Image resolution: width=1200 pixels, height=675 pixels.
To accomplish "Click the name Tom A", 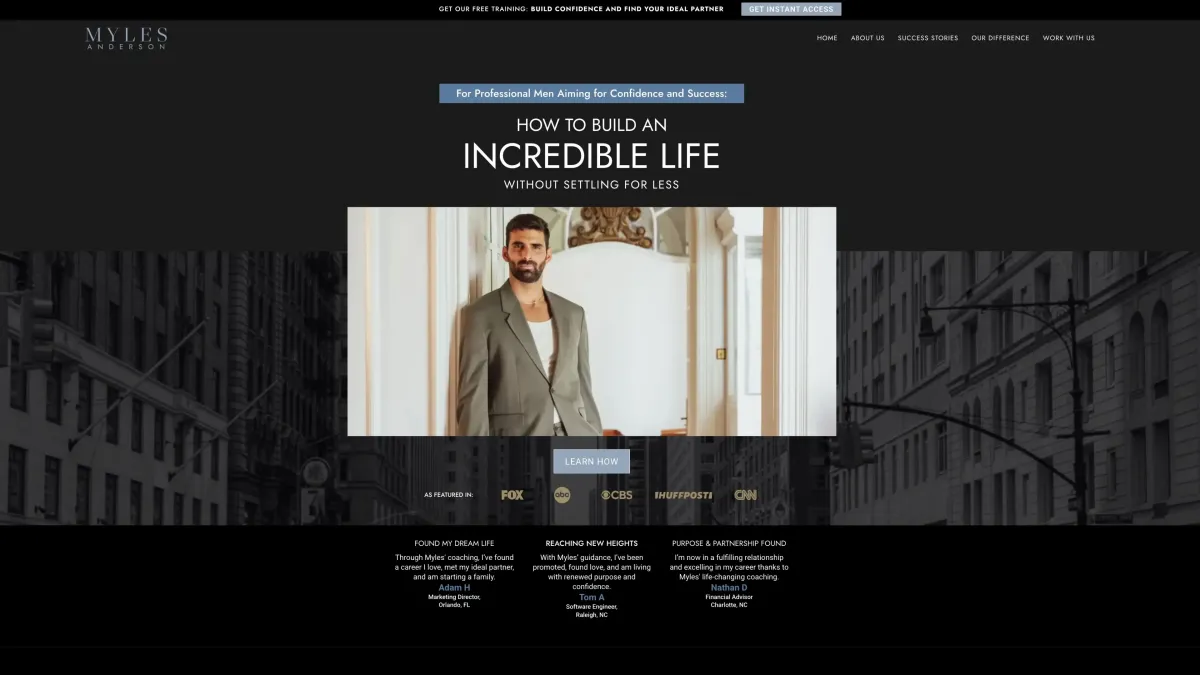I will pos(592,598).
